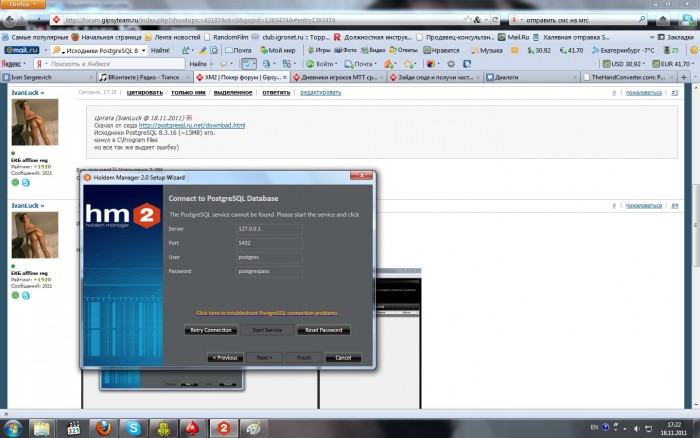Open the PostgreSQL troubleshooting link
Screen dimensions: 700x438
pyautogui.click(x=267, y=313)
